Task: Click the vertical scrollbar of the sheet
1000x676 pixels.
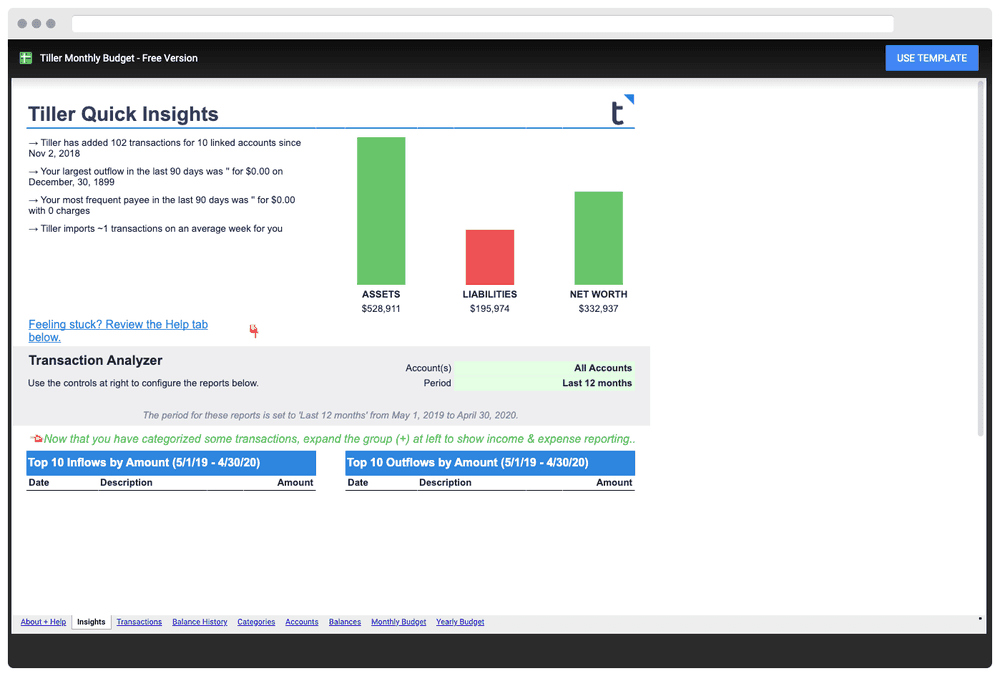Action: coord(981,258)
